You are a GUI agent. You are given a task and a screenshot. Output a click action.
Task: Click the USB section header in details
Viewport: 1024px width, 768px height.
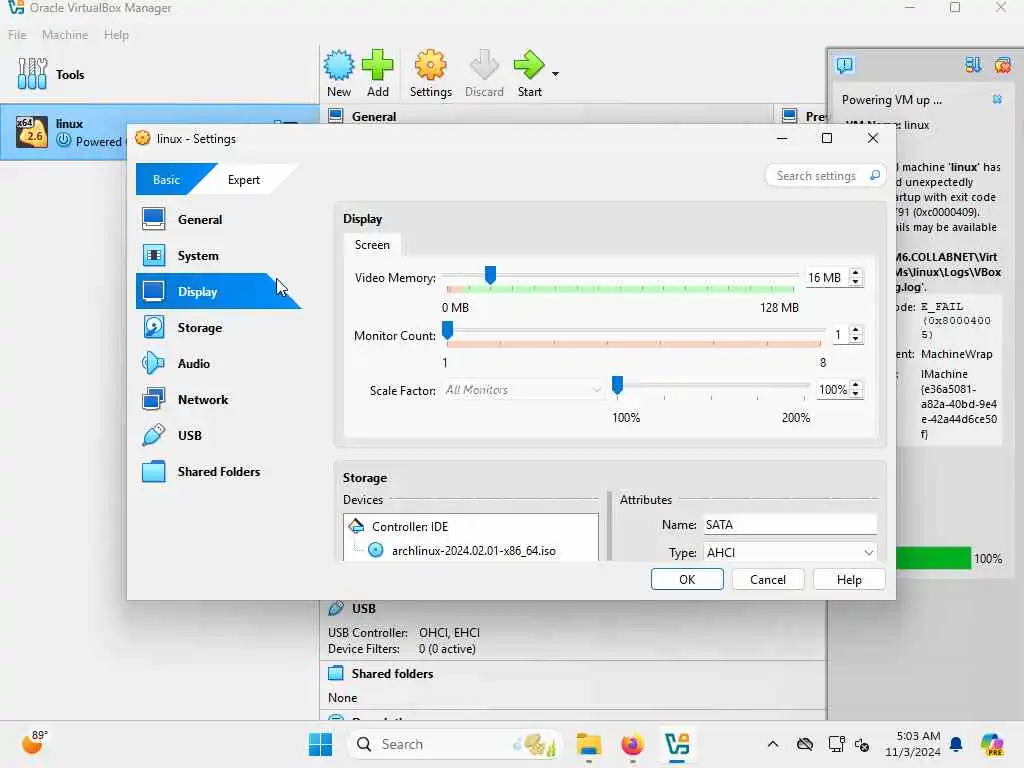click(363, 609)
